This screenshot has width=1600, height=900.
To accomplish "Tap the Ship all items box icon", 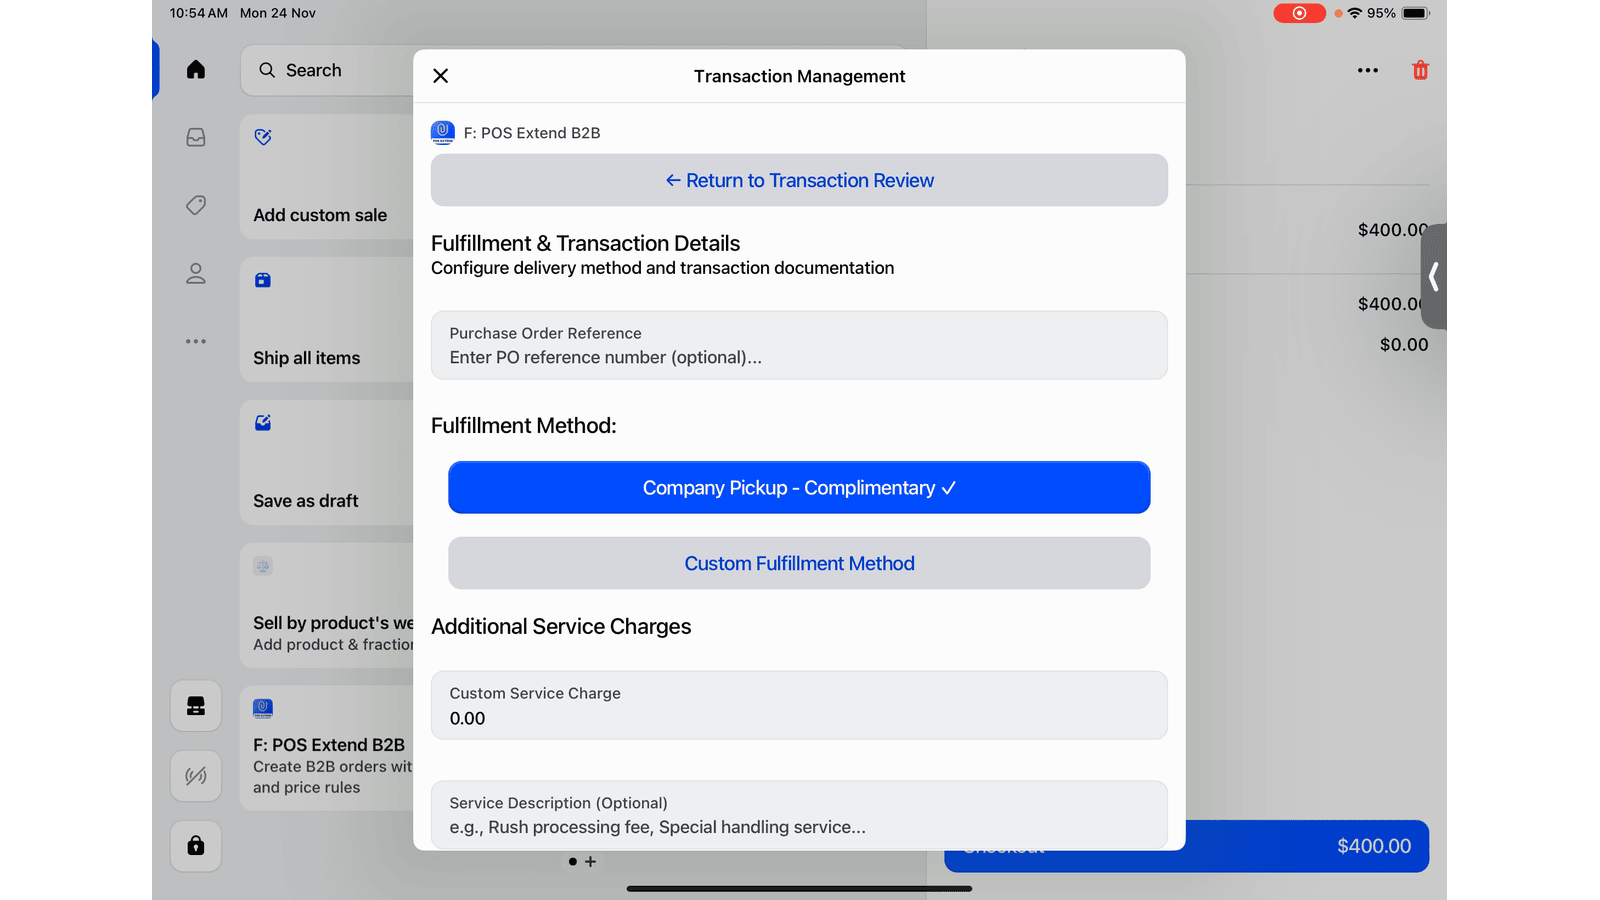I will click(263, 280).
